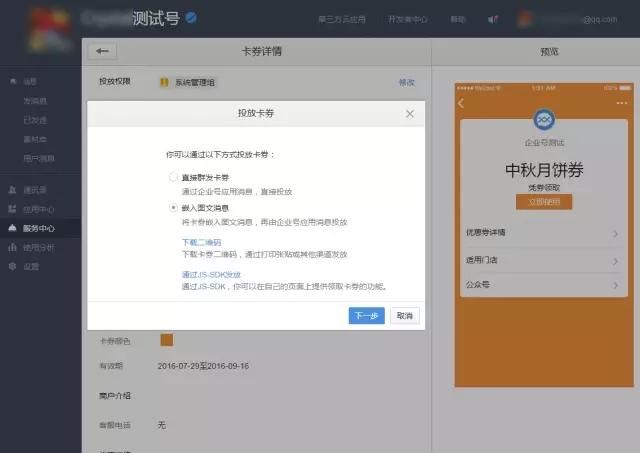Click the blue verified badge beside 测试号
This screenshot has width=640, height=453.
click(191, 18)
